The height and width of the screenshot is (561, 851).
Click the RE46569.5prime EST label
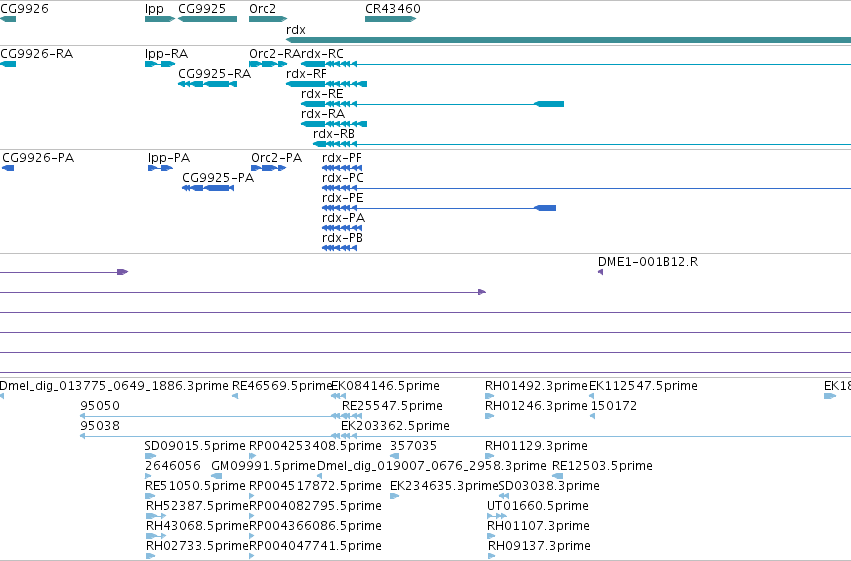point(282,386)
